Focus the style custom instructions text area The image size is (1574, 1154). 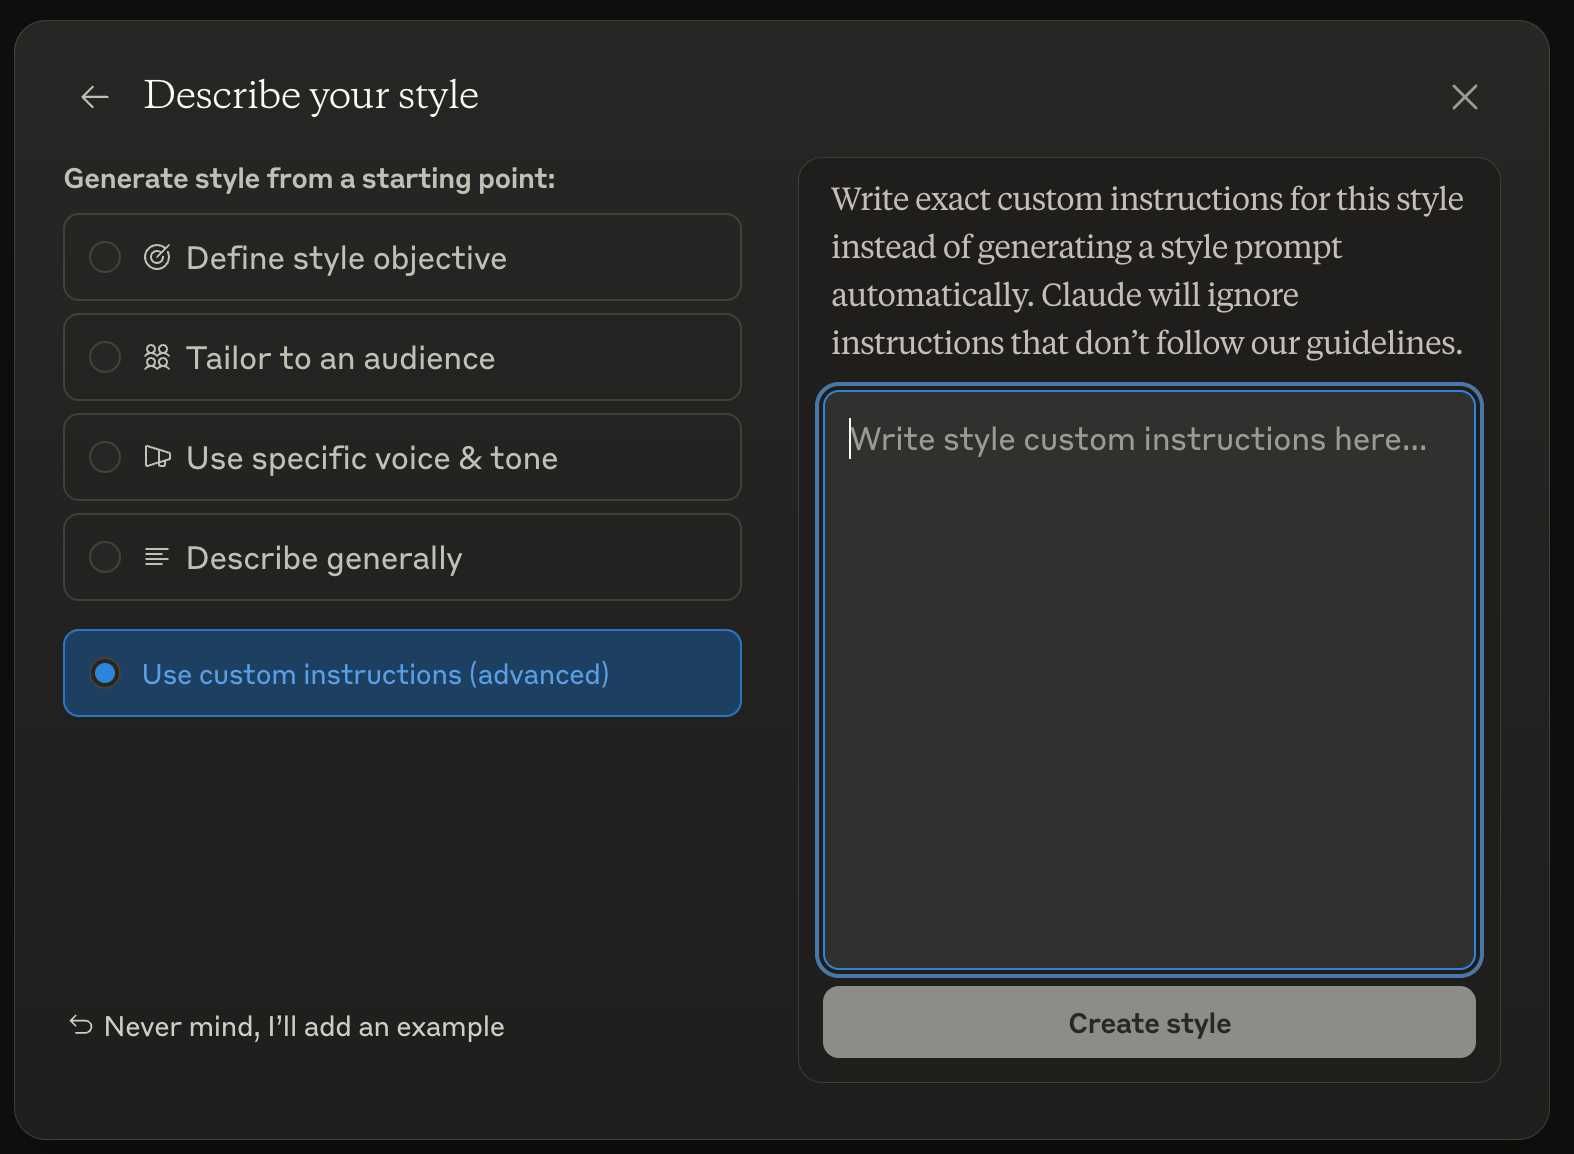click(1149, 679)
